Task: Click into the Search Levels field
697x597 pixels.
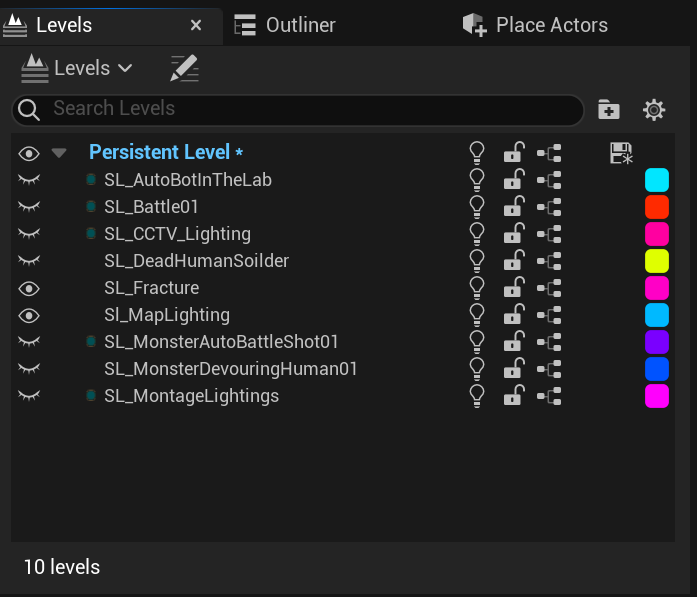Action: click(300, 109)
